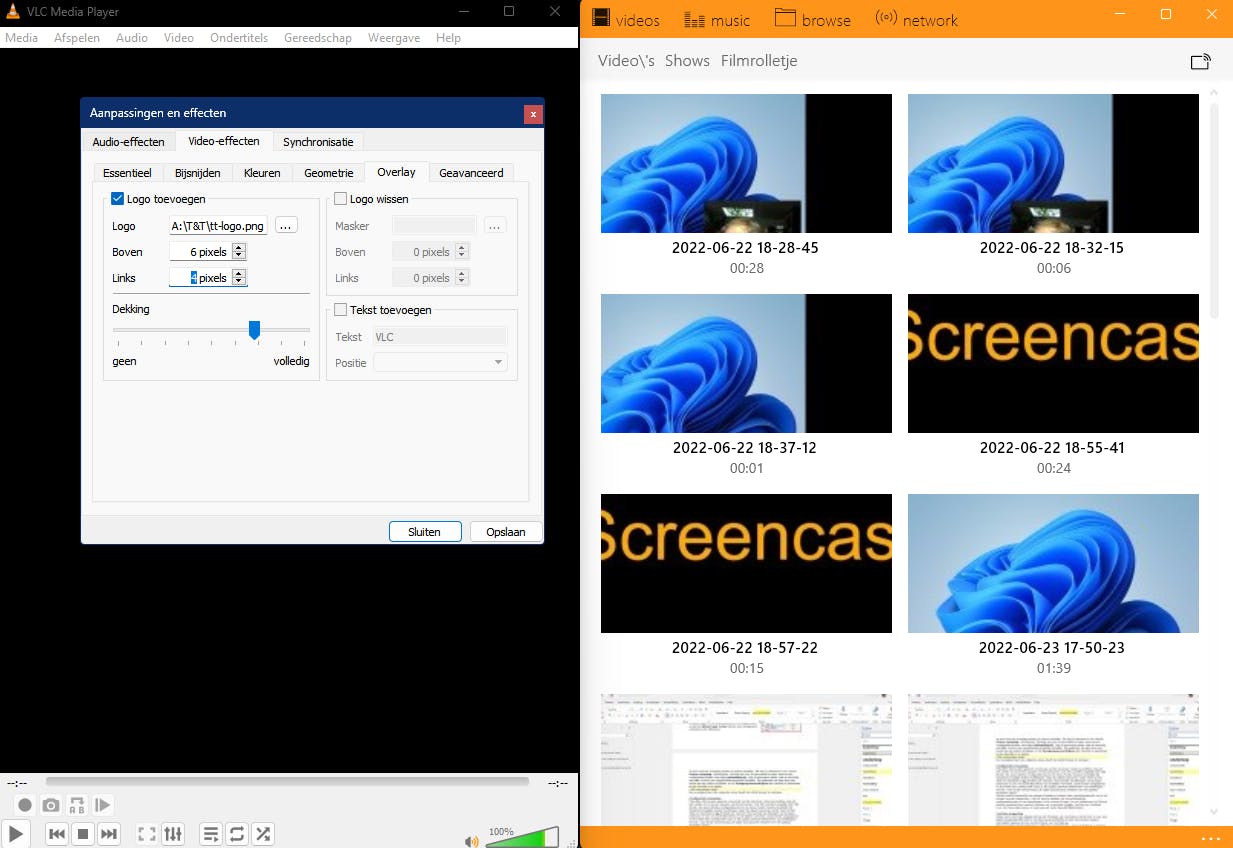1233x848 pixels.
Task: Open the Help menu
Action: (x=449, y=38)
